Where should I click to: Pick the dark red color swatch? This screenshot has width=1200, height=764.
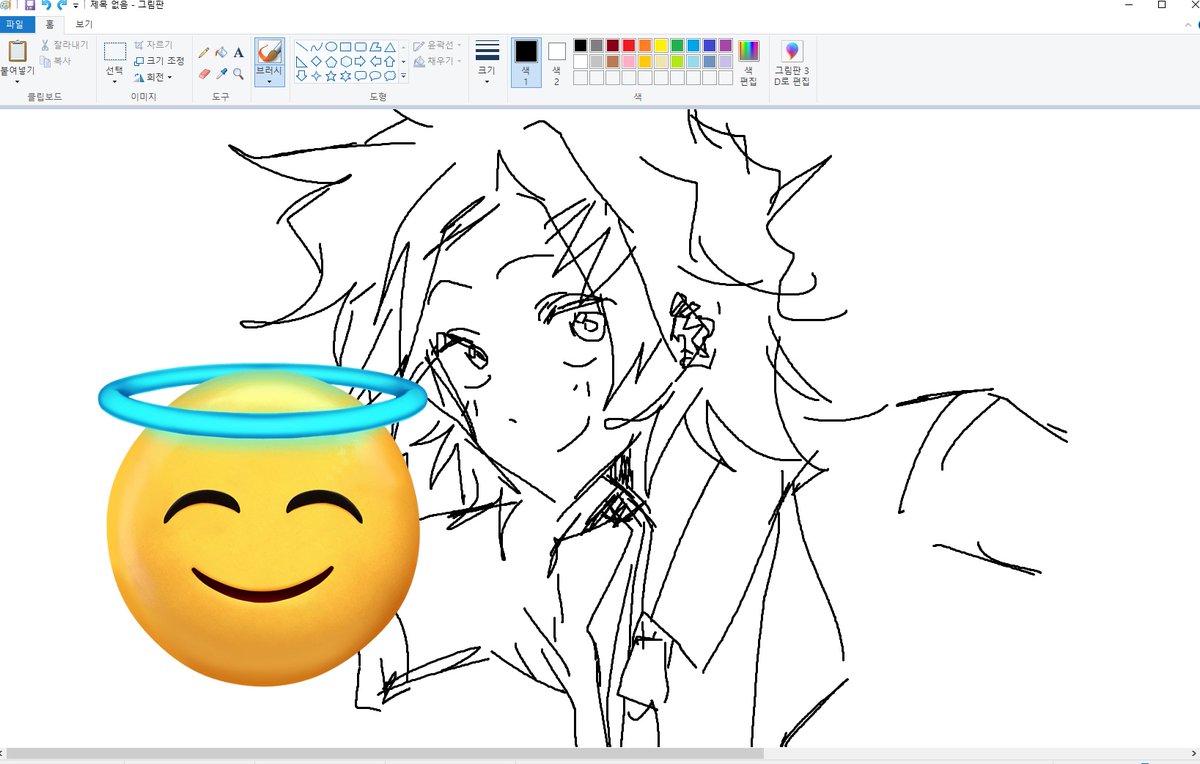(613, 46)
